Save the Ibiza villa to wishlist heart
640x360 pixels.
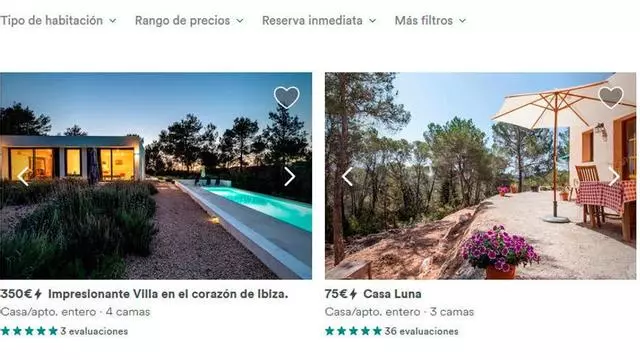coord(287,97)
